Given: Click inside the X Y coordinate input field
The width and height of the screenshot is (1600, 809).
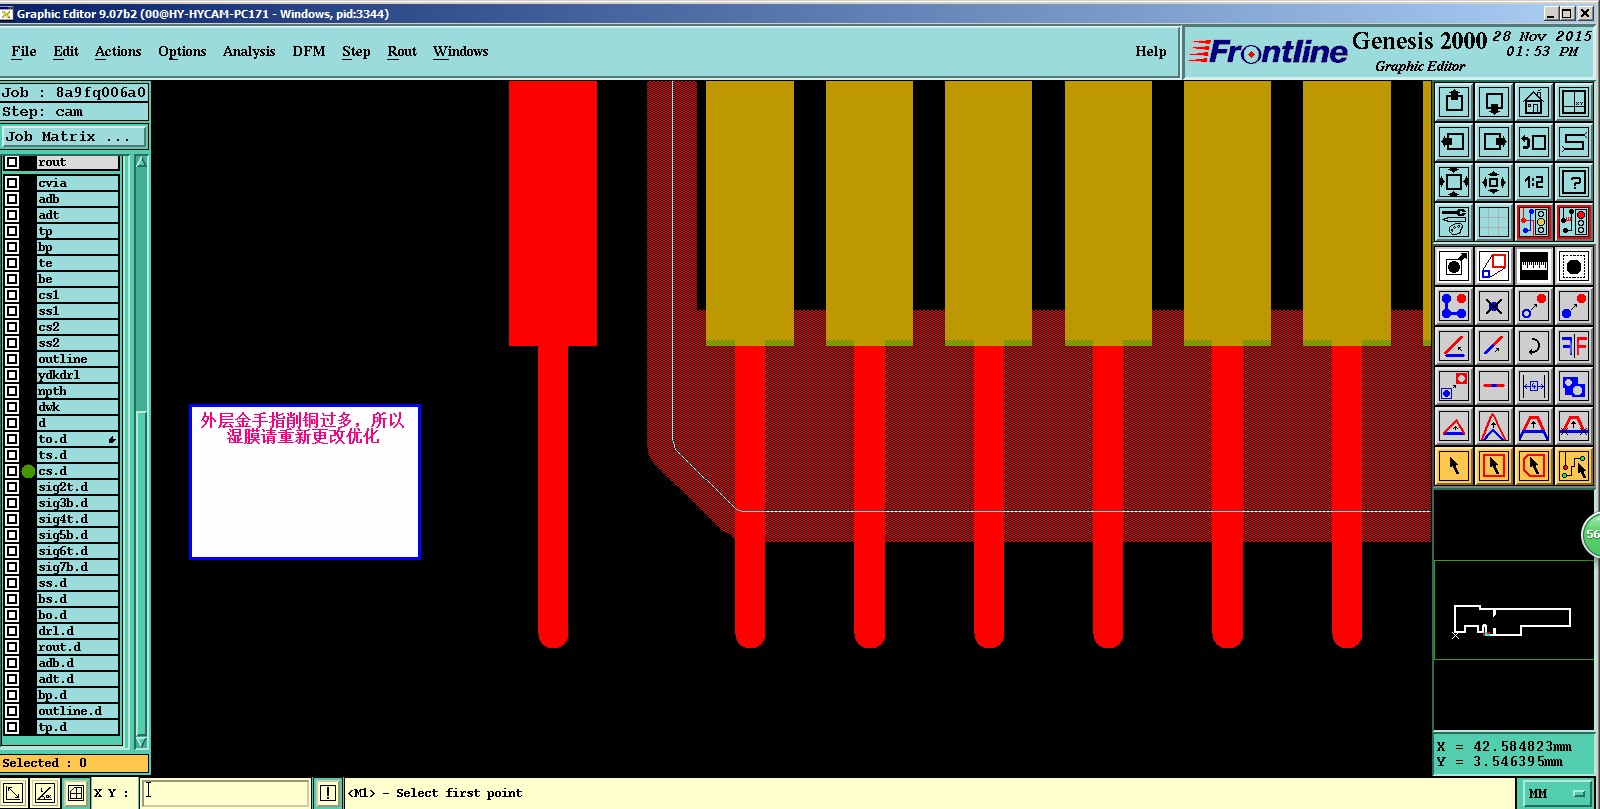Looking at the screenshot, I should (x=225, y=793).
